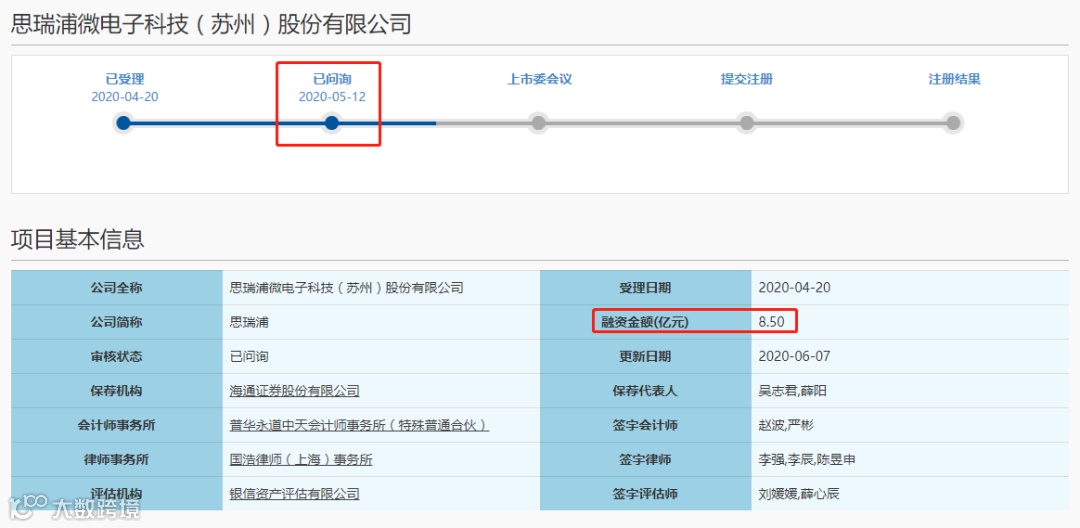Click the 公司全称 header cell
This screenshot has height=528, width=1080.
(x=116, y=288)
